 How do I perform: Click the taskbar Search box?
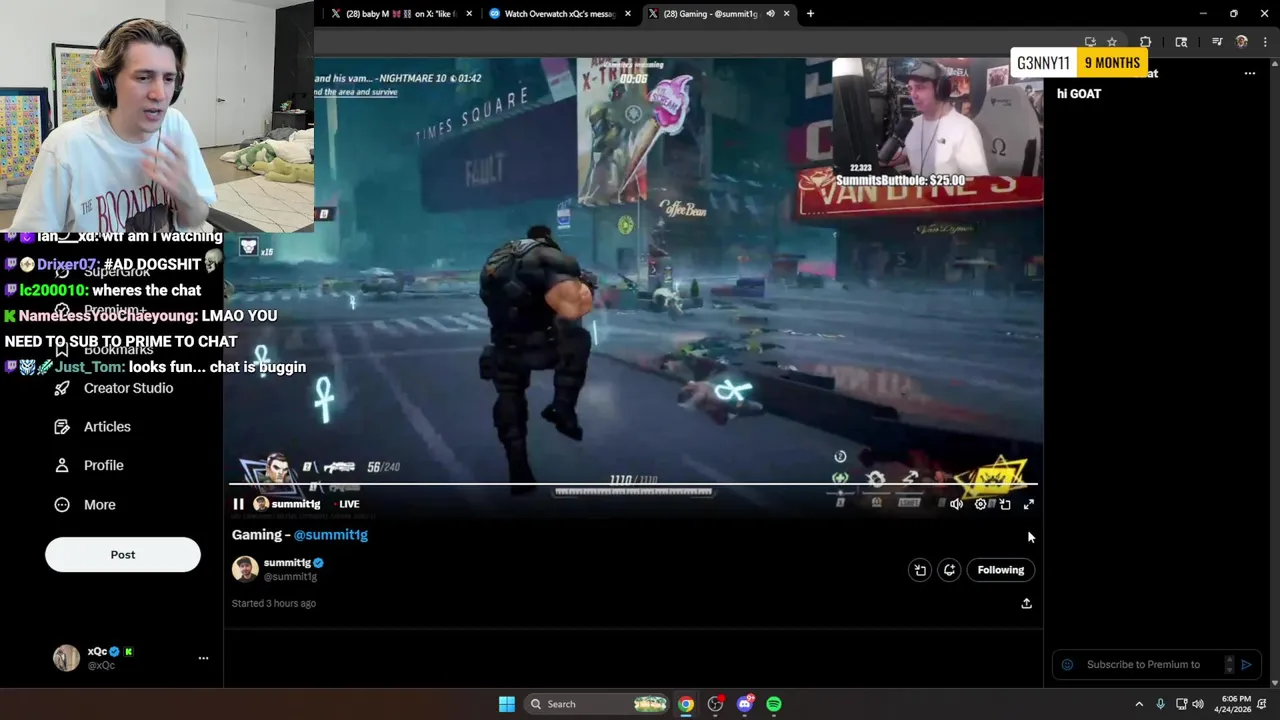coord(597,704)
